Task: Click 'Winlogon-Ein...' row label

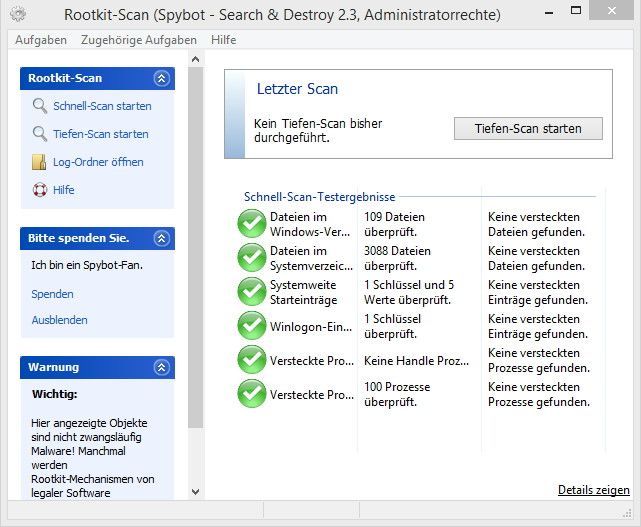Action: pyautogui.click(x=311, y=327)
